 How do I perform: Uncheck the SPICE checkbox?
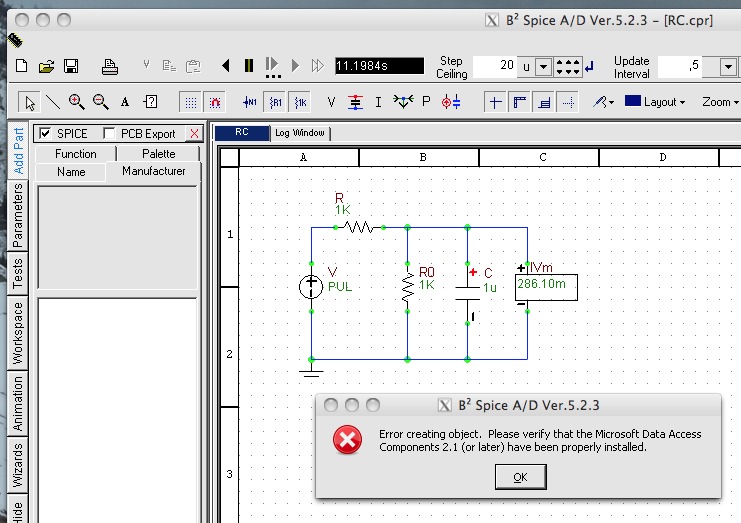[45, 133]
